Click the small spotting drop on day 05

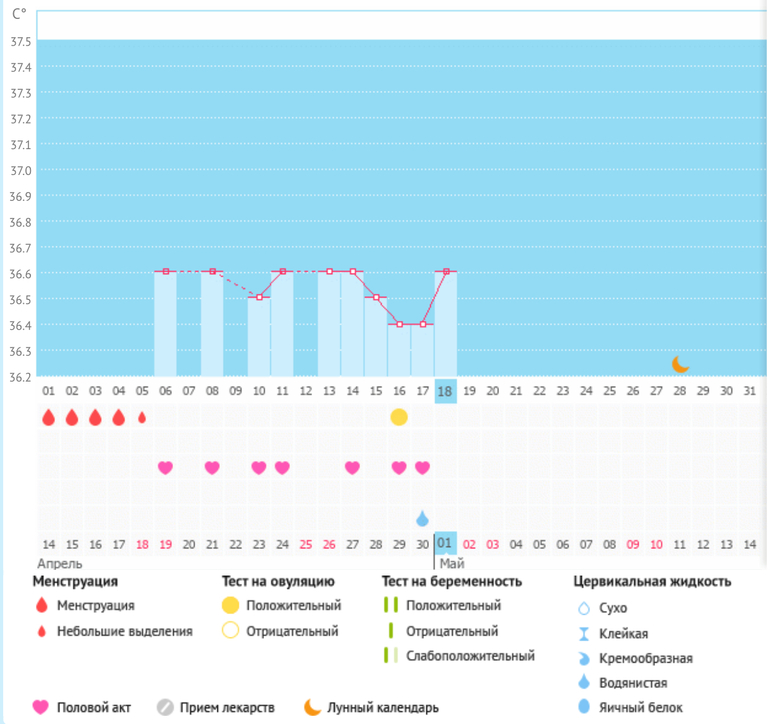pos(142,417)
